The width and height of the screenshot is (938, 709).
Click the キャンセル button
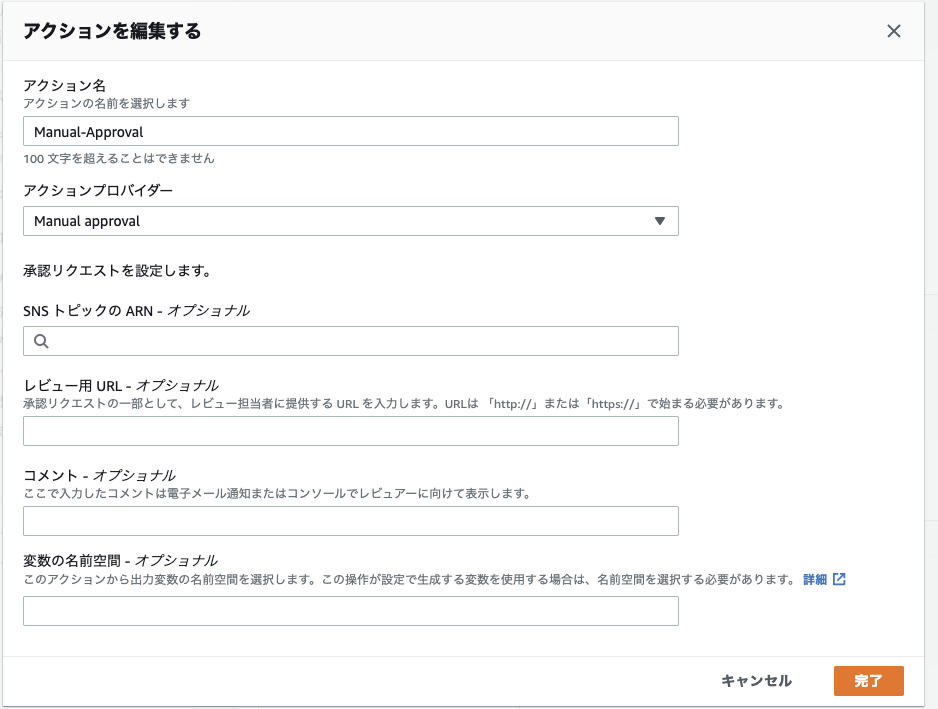756,681
